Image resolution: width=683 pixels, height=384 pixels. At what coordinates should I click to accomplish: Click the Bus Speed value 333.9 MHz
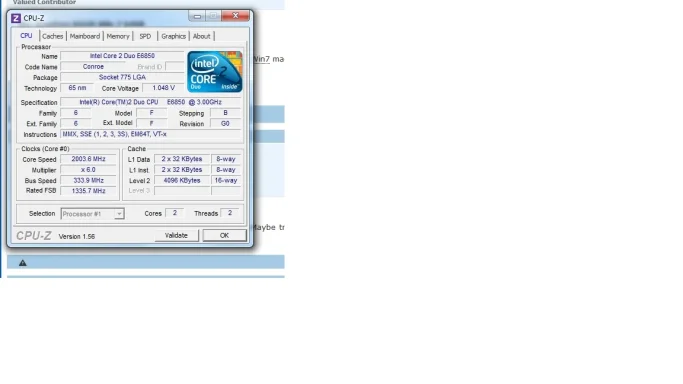88,180
